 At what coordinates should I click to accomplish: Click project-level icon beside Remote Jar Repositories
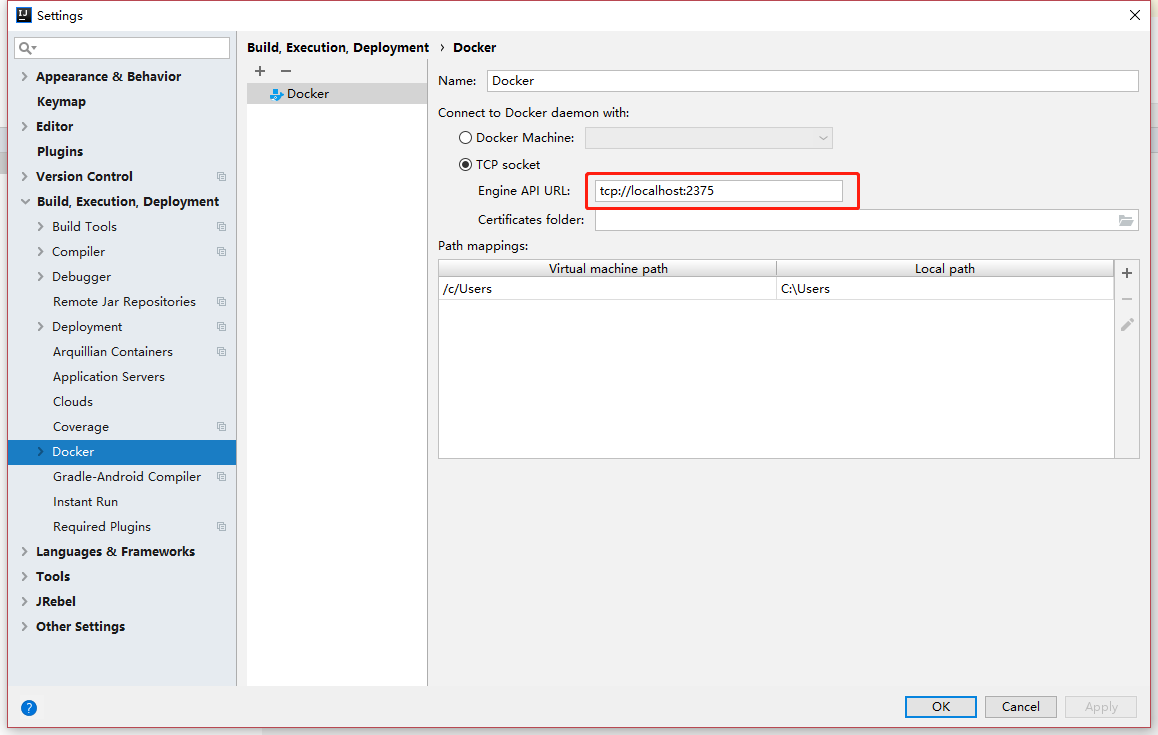pyautogui.click(x=222, y=301)
